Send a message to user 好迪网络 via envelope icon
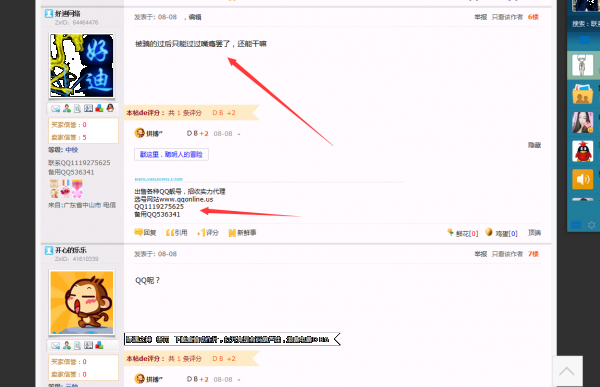Viewport: 600px width, 387px height. [55, 109]
